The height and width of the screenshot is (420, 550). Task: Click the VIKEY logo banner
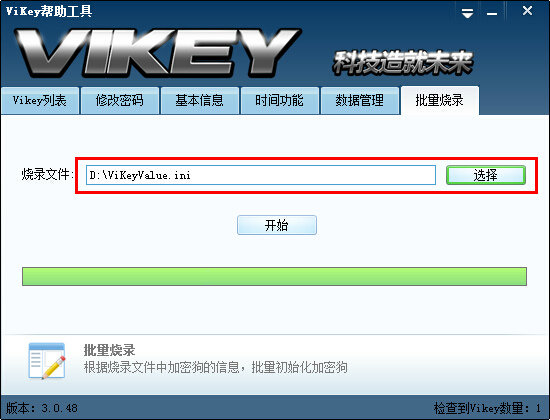(x=157, y=53)
